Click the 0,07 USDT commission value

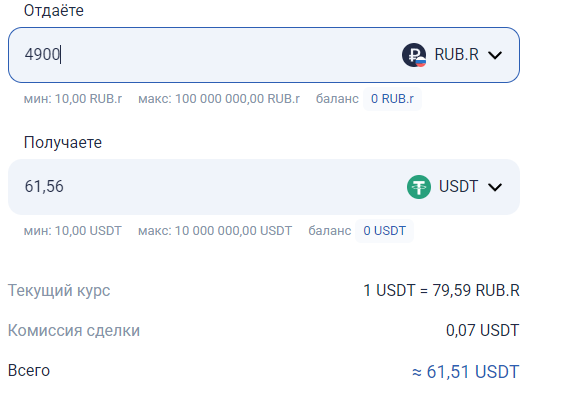(482, 330)
